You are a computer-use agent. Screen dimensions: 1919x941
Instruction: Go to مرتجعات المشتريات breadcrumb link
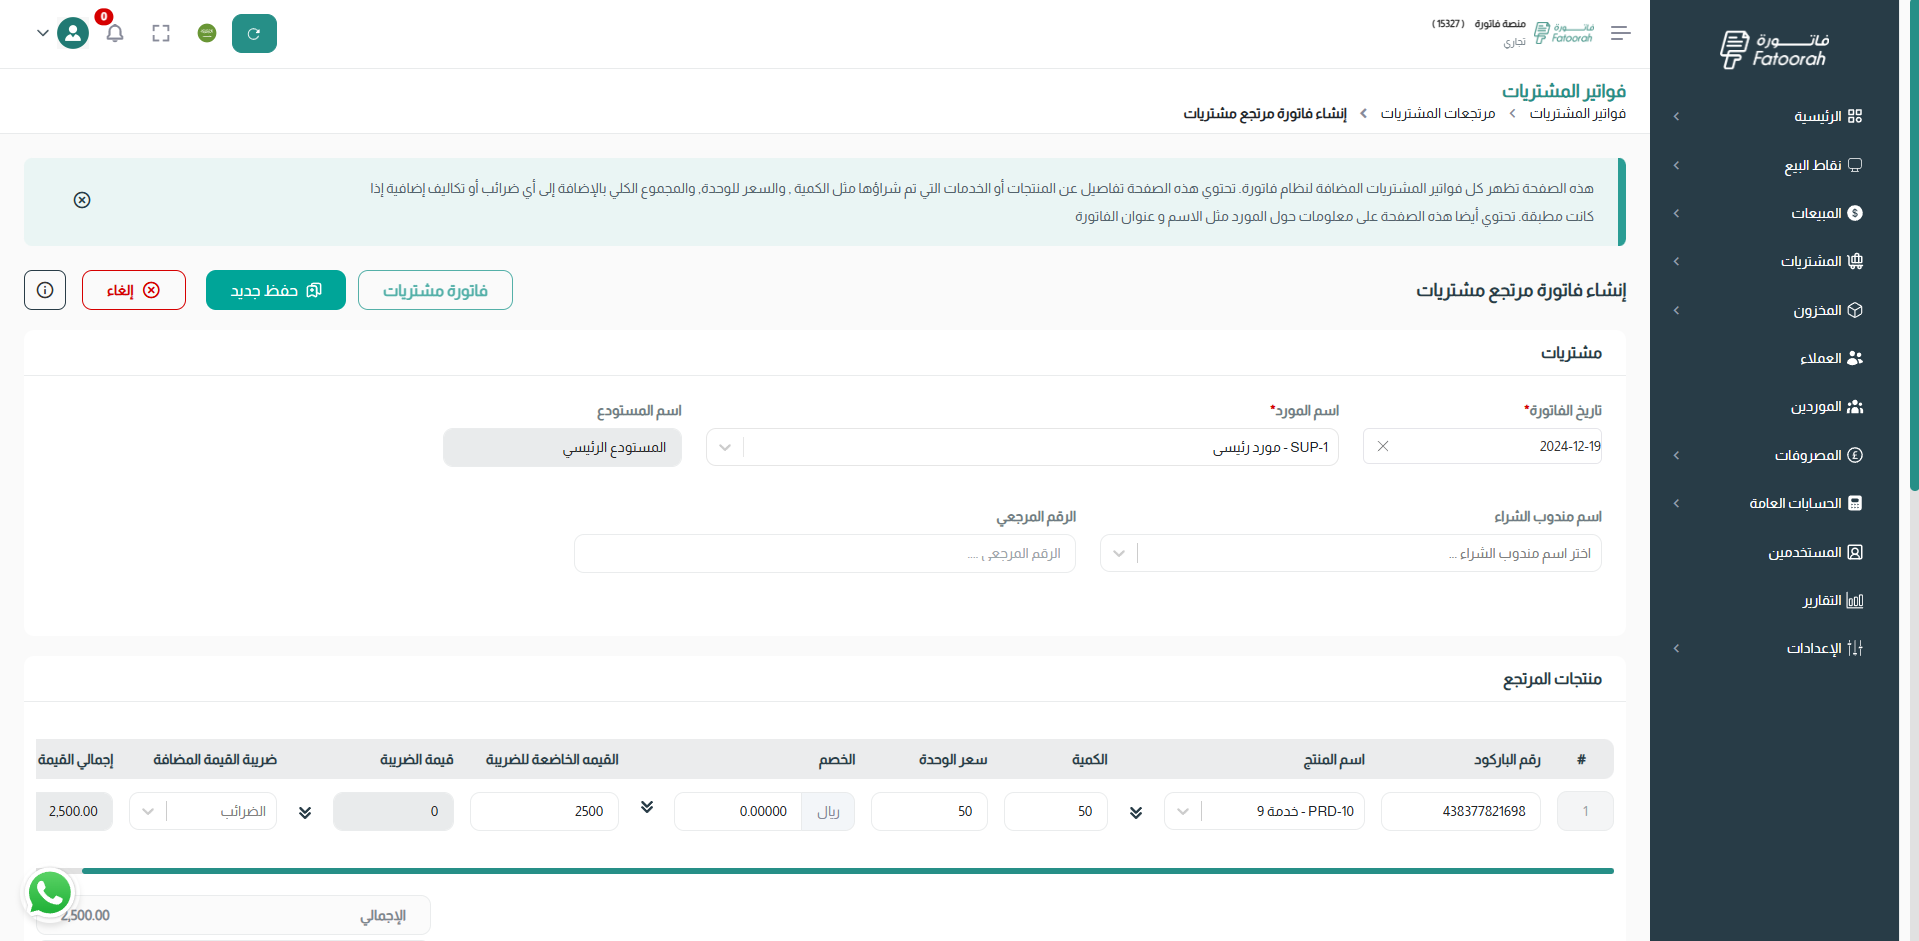click(x=1437, y=113)
